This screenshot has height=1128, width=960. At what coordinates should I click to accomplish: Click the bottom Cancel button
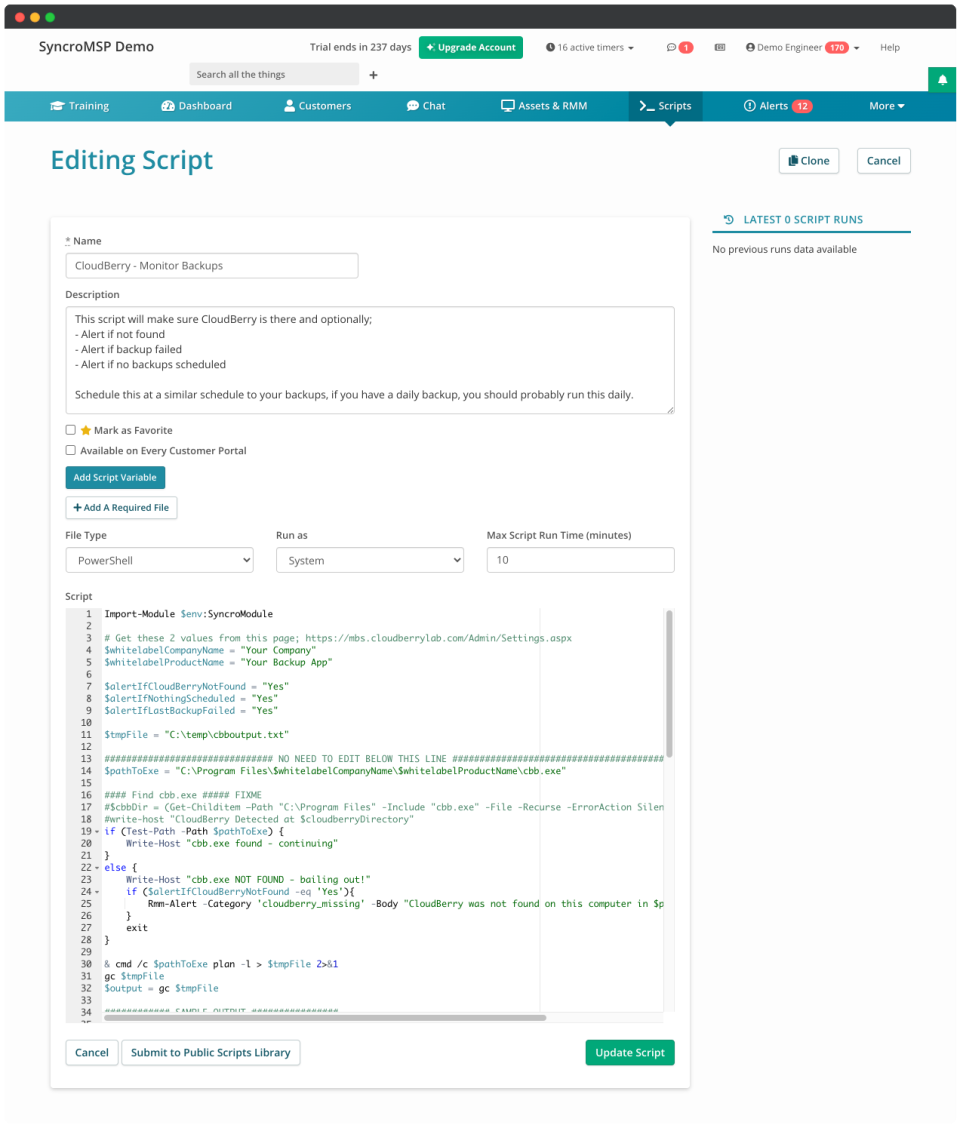tap(91, 1052)
